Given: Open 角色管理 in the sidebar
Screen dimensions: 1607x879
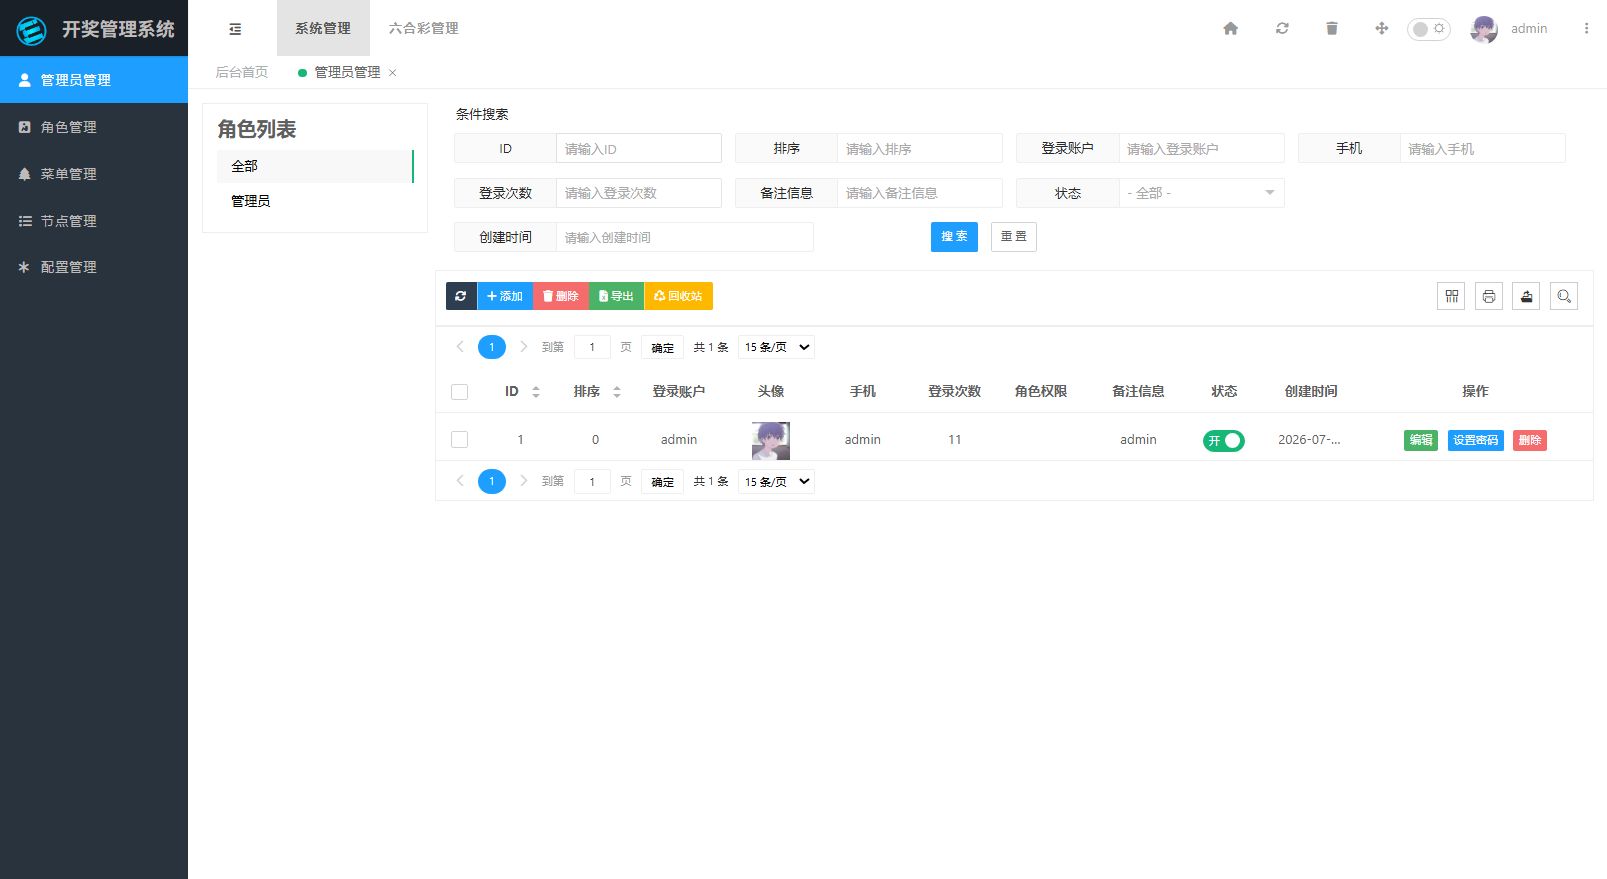Looking at the screenshot, I should (x=94, y=127).
